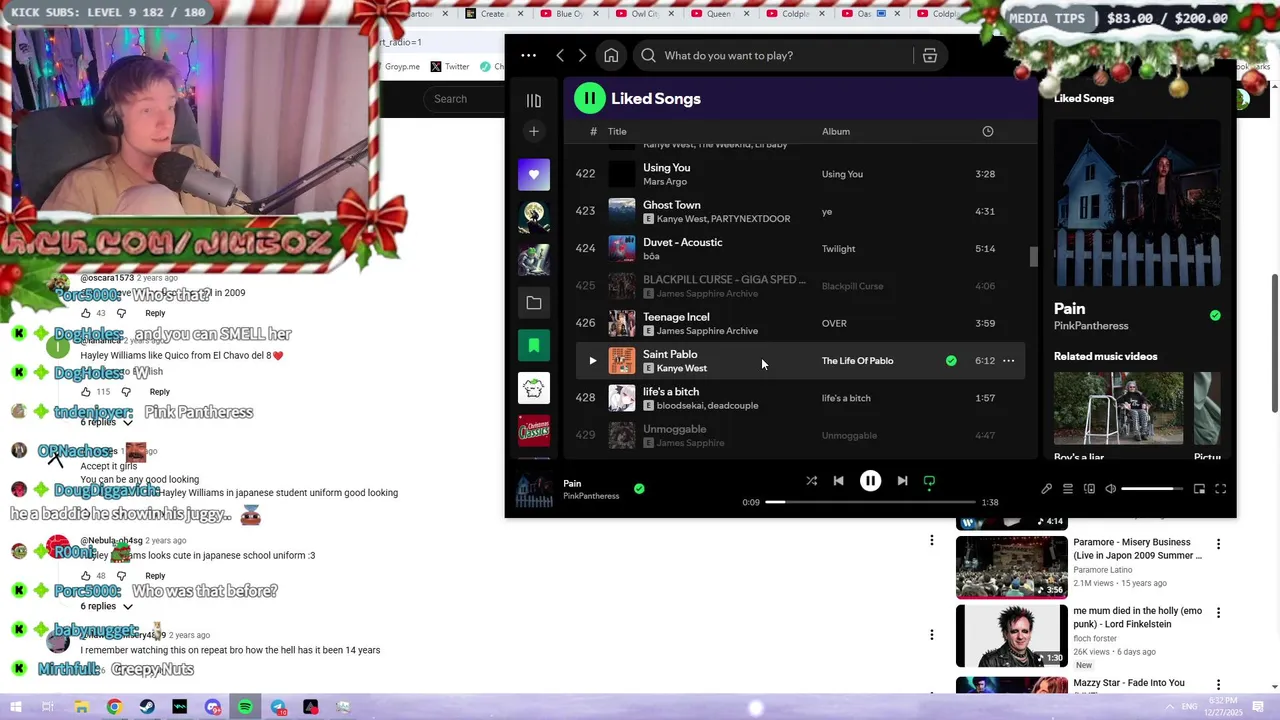Screen dimensions: 1280x720
Task: Open the Twilight album link
Action: (x=838, y=249)
